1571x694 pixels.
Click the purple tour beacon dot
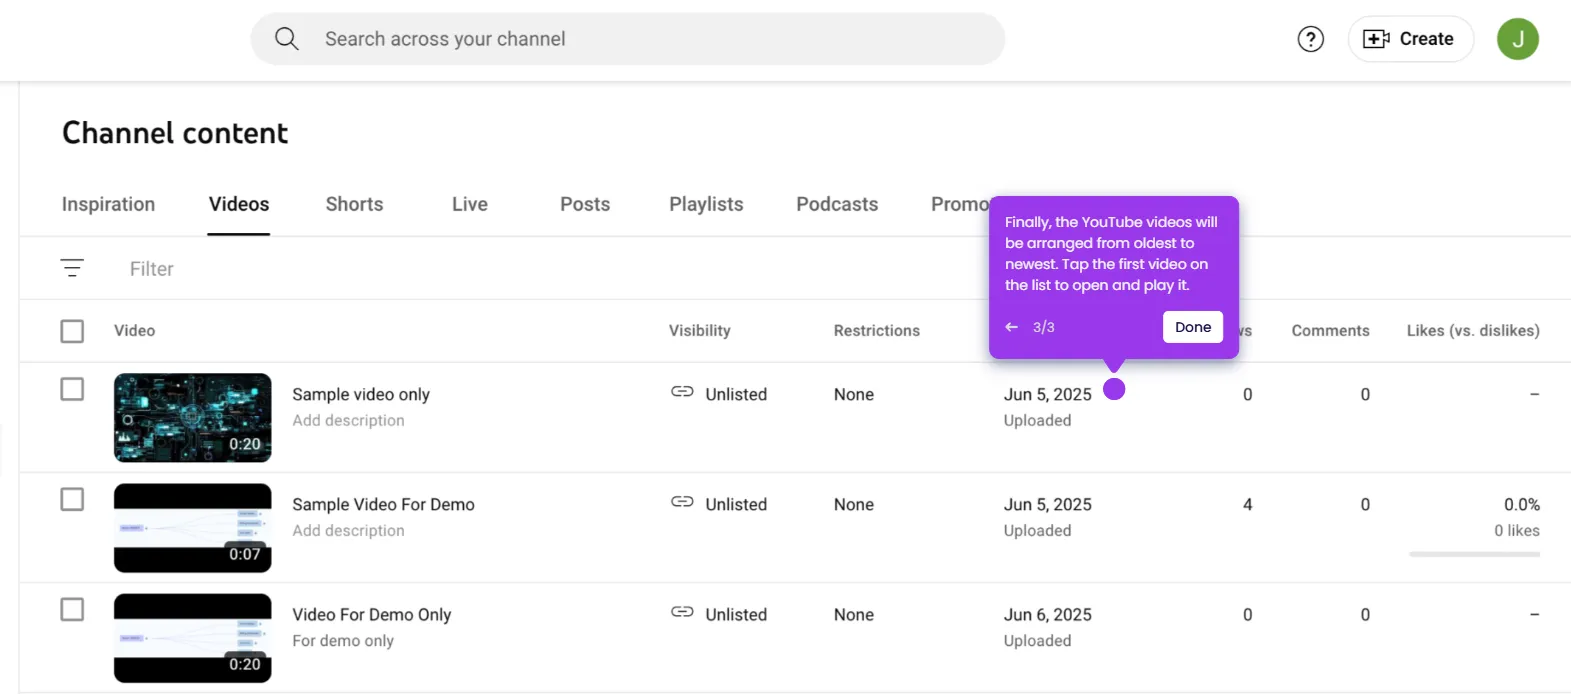click(x=1114, y=389)
